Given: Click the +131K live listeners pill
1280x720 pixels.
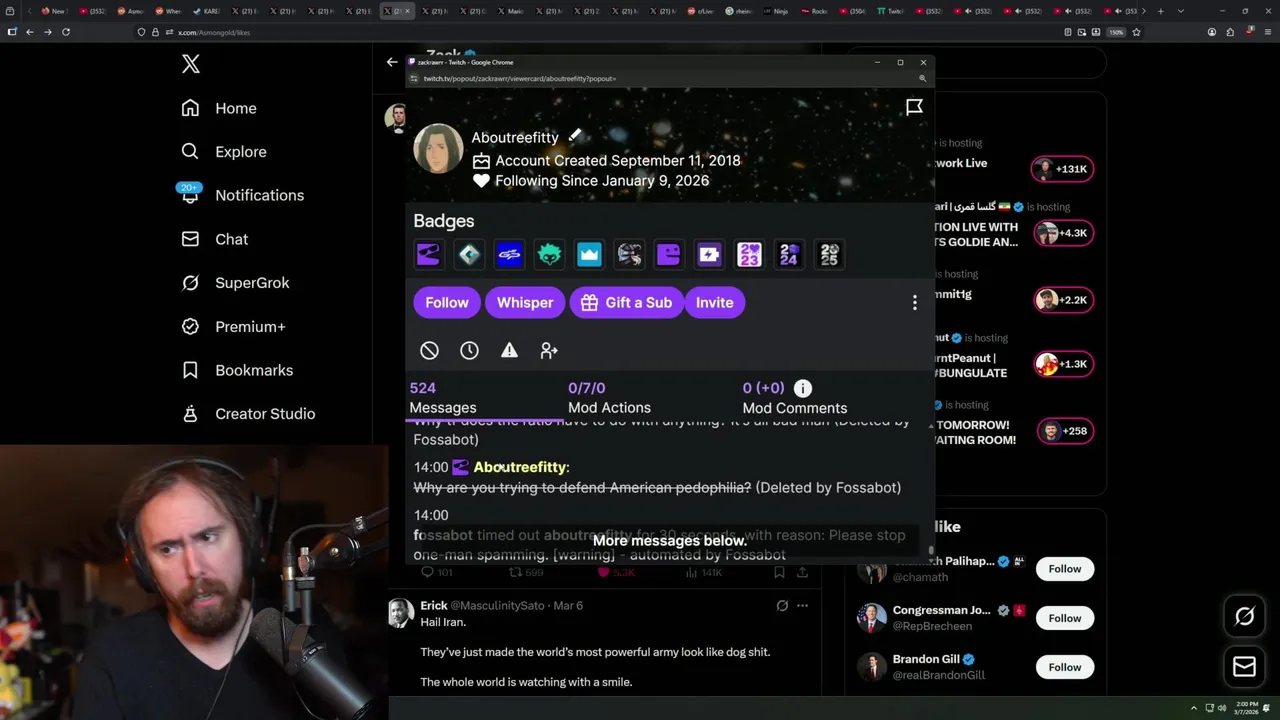Looking at the screenshot, I should 1062,169.
